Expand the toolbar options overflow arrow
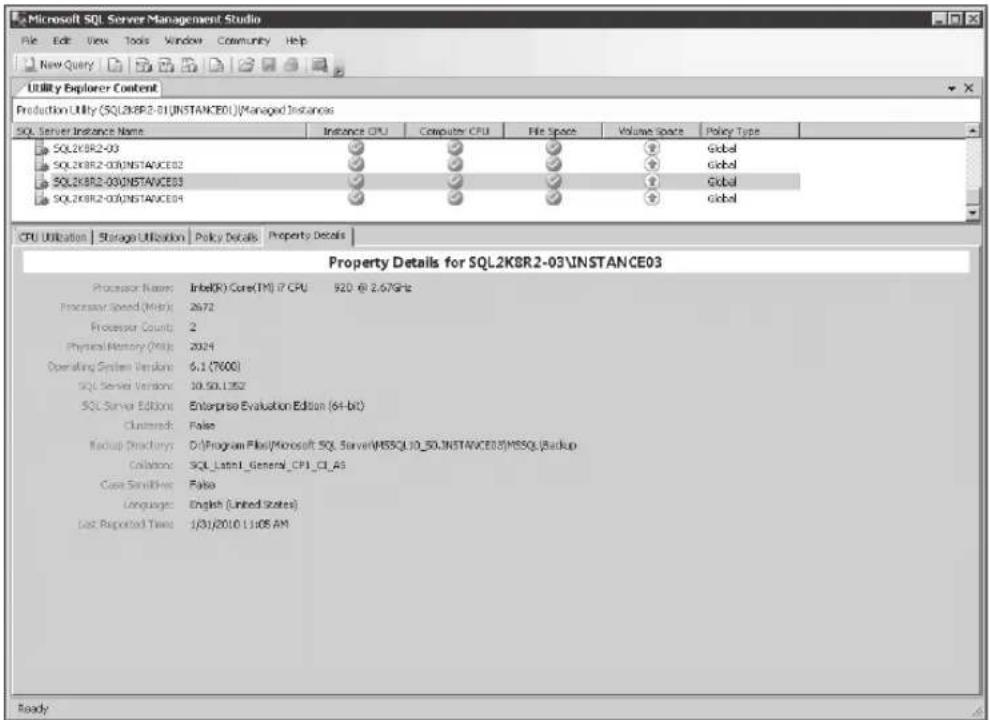Viewport: 990px width, 720px height. [x=338, y=71]
